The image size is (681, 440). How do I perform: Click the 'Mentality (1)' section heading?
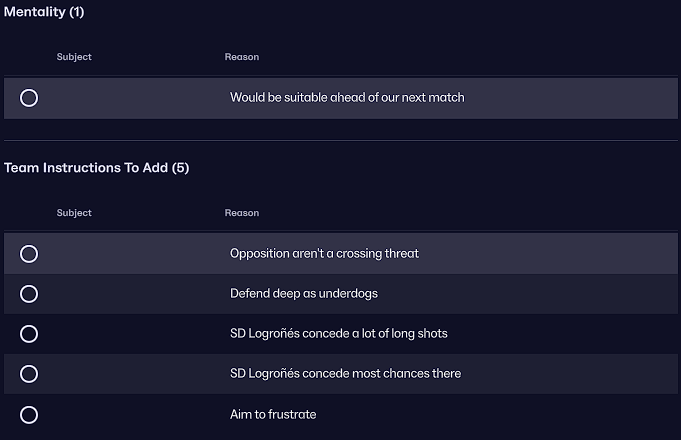[44, 12]
